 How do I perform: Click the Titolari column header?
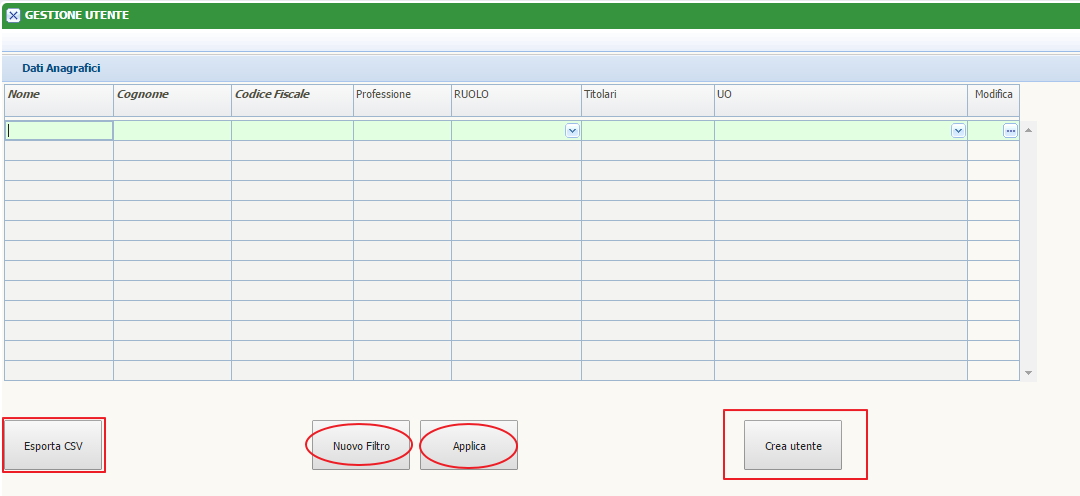[647, 95]
